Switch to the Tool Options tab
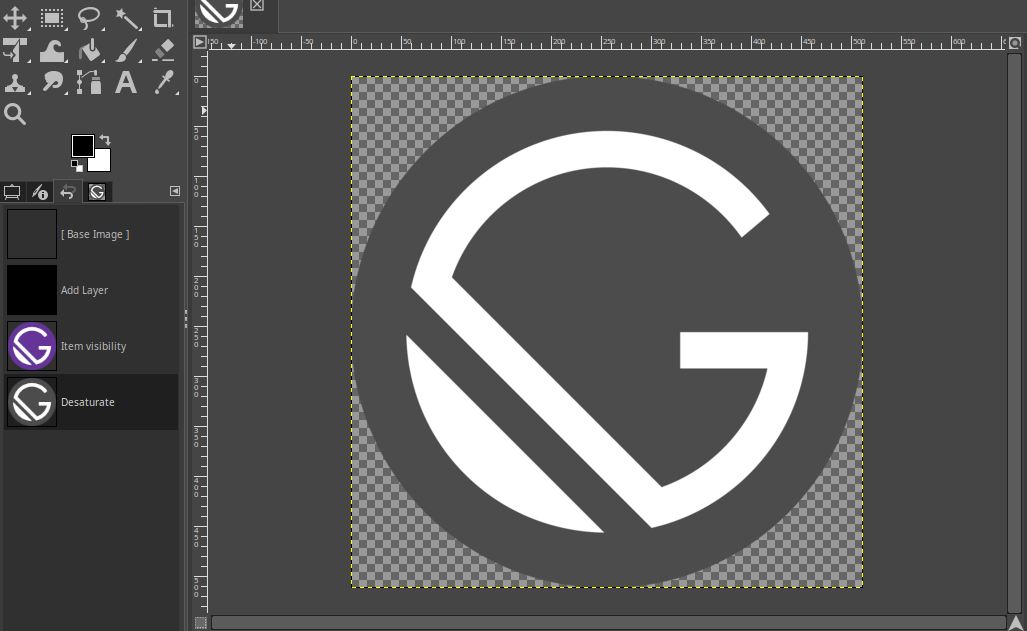 tap(13, 192)
